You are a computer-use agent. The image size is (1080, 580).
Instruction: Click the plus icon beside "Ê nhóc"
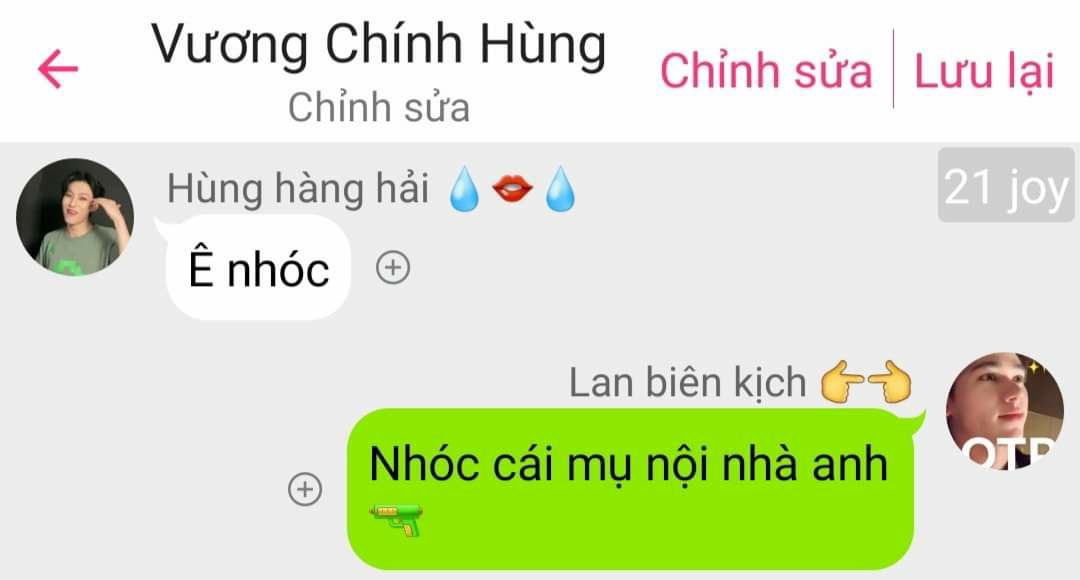click(x=393, y=267)
